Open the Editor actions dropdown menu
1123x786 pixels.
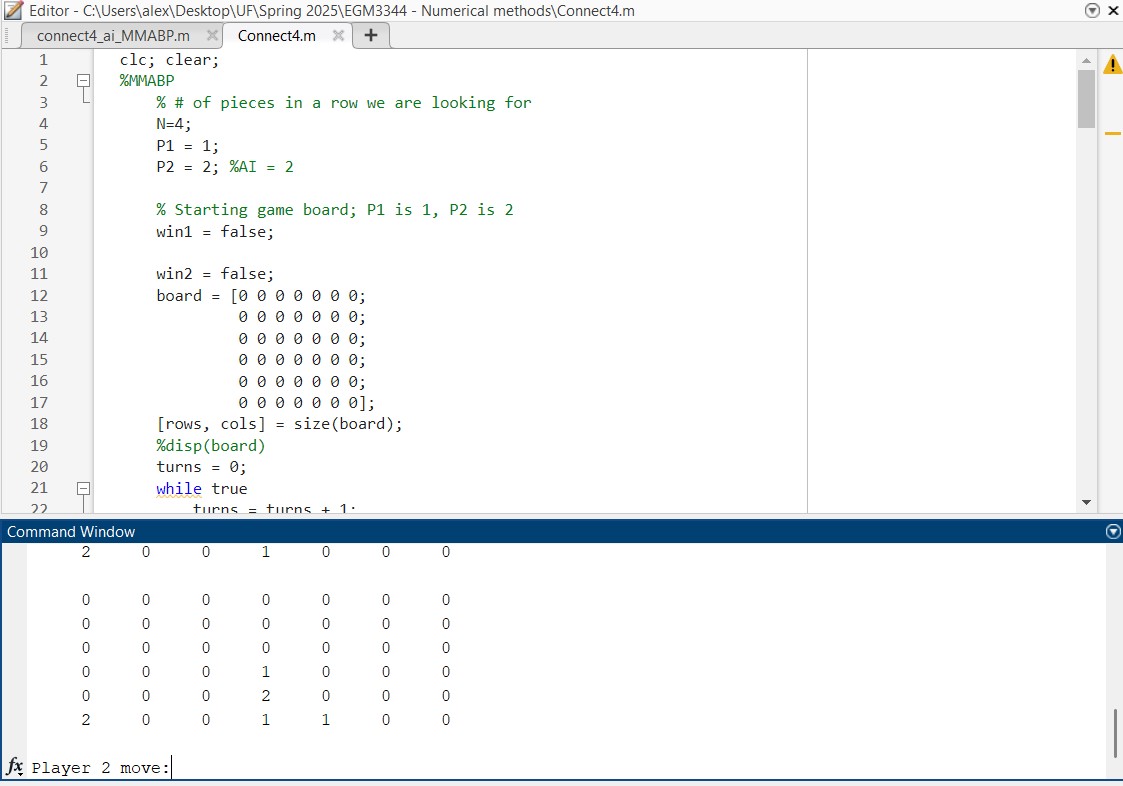(1092, 10)
